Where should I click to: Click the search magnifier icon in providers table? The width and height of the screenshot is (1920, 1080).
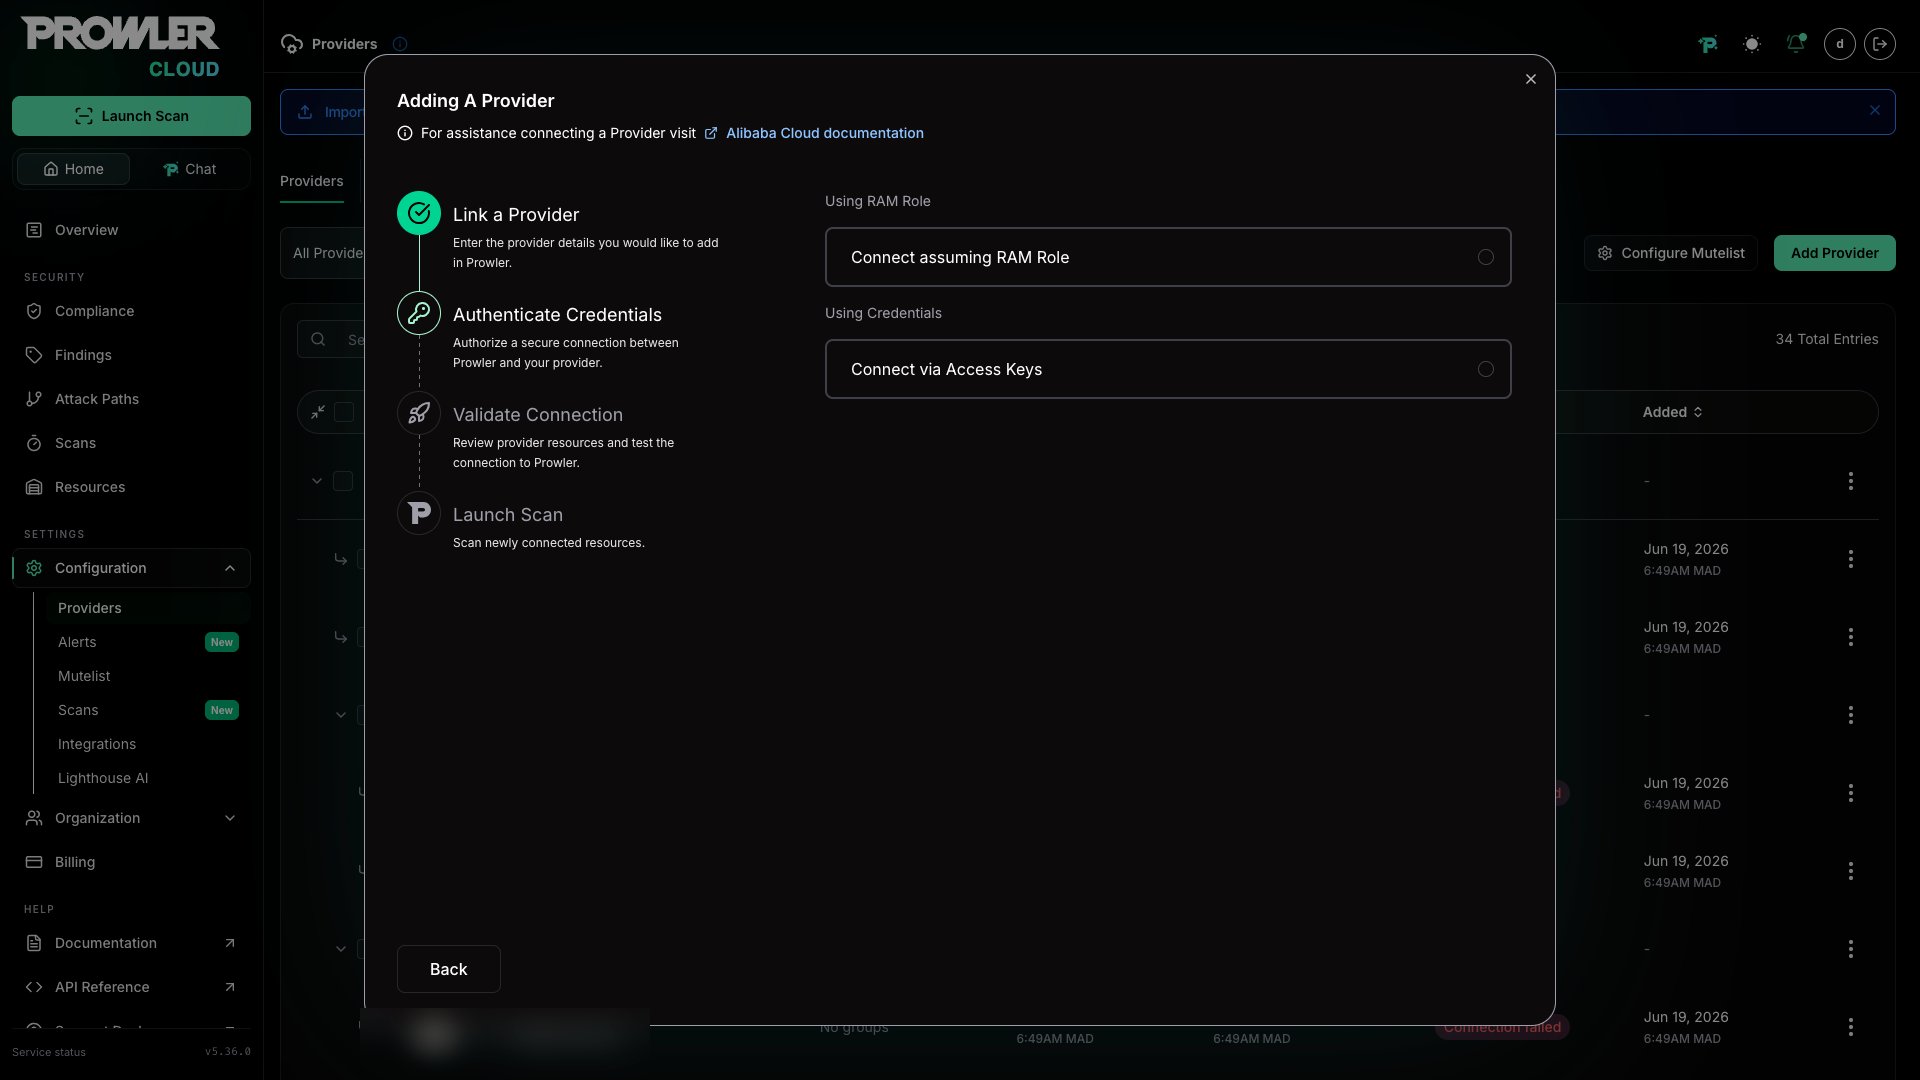pyautogui.click(x=318, y=339)
